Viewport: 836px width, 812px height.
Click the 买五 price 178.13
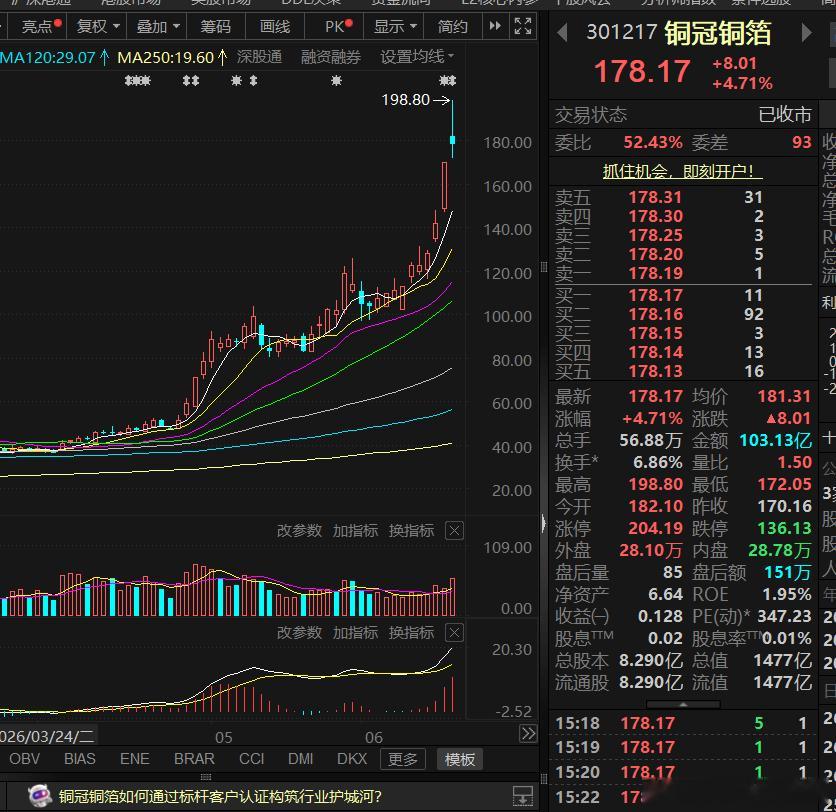click(655, 371)
